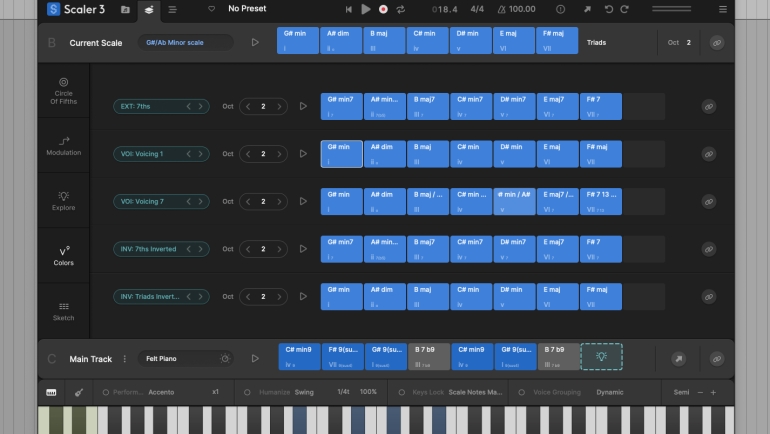The image size is (770, 434).
Task: Select the stacked layers view tab
Action: coord(149,10)
